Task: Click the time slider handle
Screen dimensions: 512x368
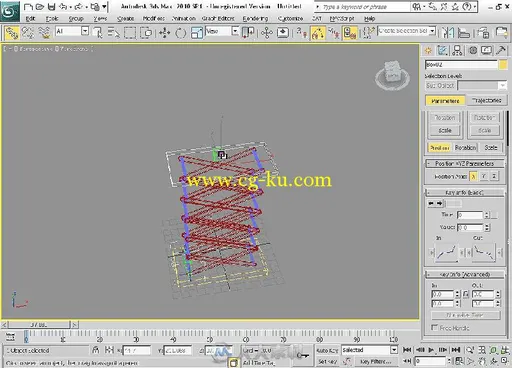Action: 39,324
